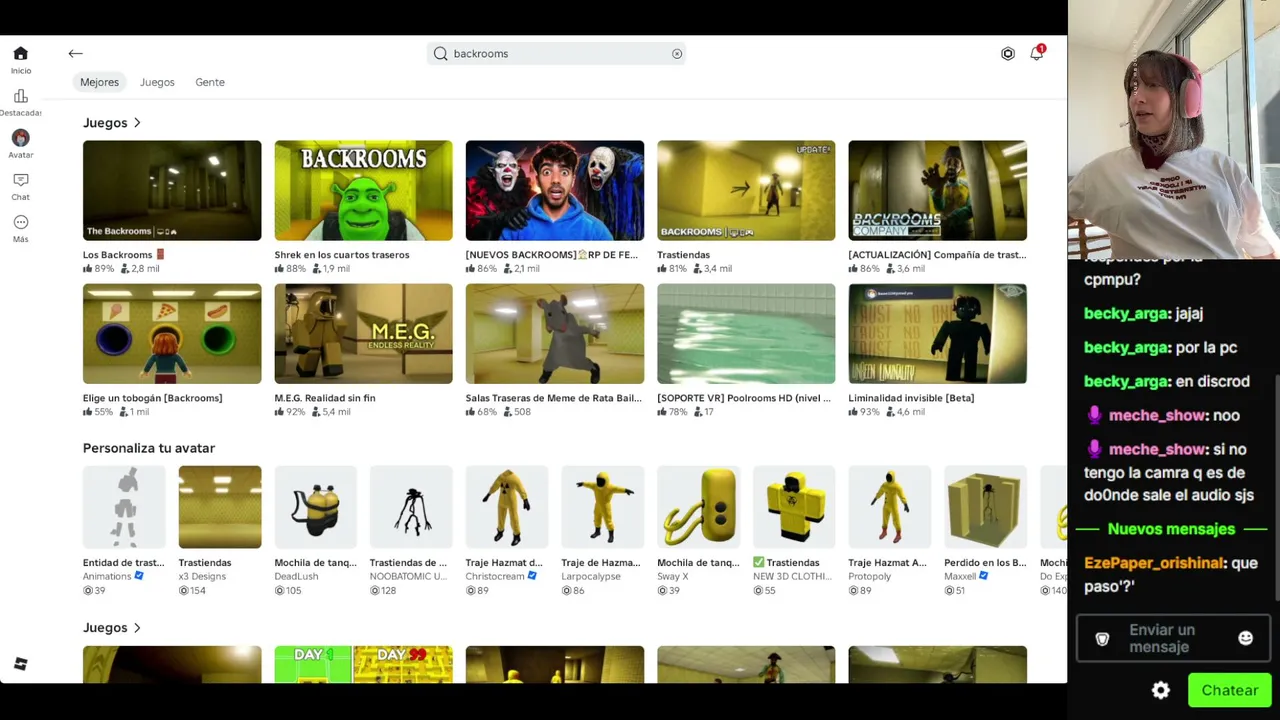Select Mochila de tanque by DeadLush
1280x720 pixels.
click(x=315, y=507)
